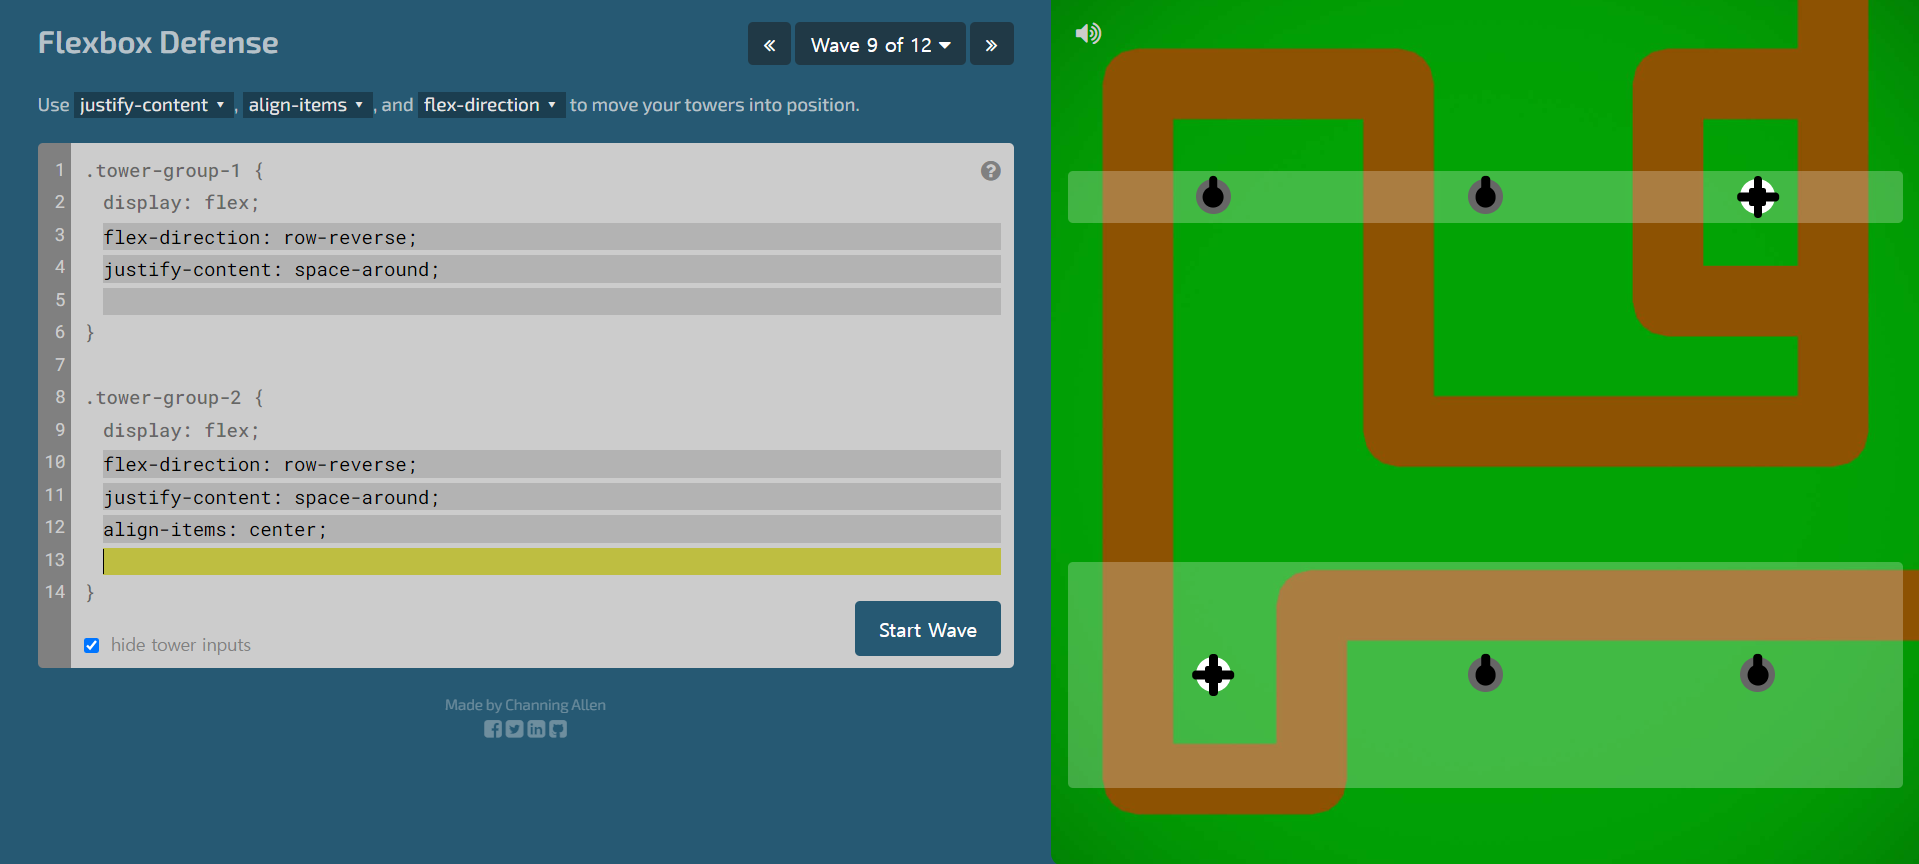
Task: Select the middle bomb tower in lower group
Action: (1485, 673)
